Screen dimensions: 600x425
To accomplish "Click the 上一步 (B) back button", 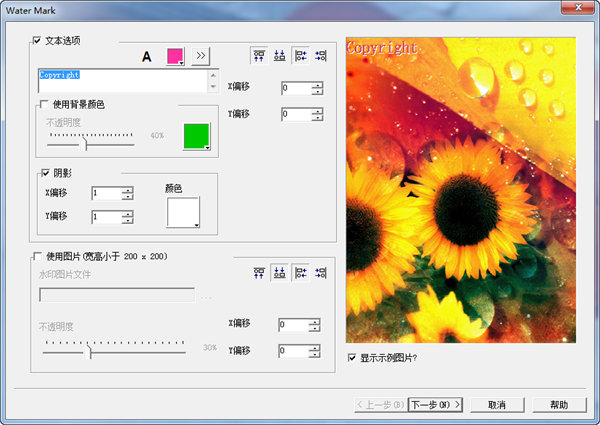I will pos(381,404).
